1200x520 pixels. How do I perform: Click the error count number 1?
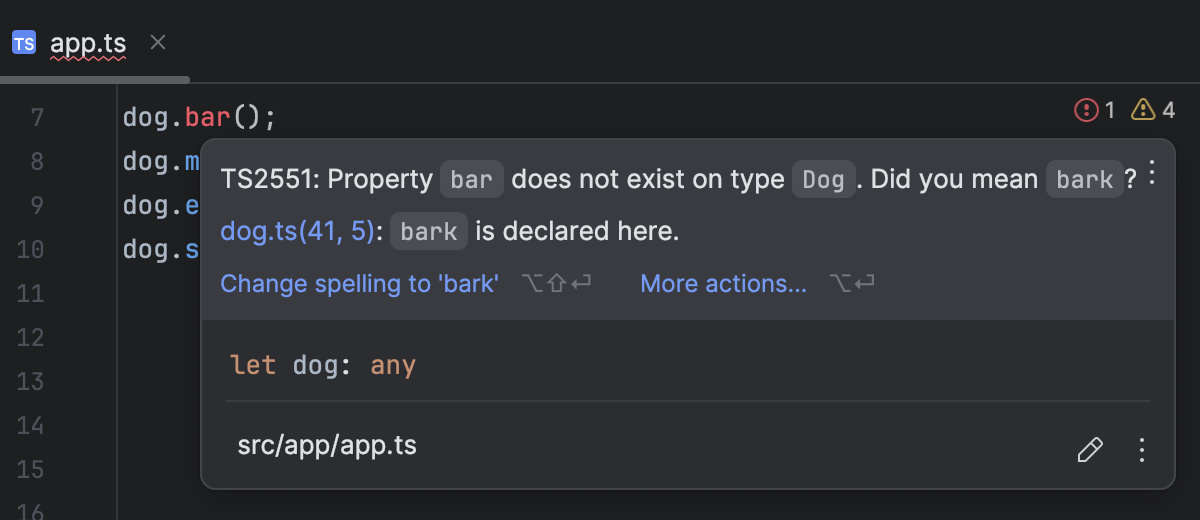click(x=1109, y=110)
